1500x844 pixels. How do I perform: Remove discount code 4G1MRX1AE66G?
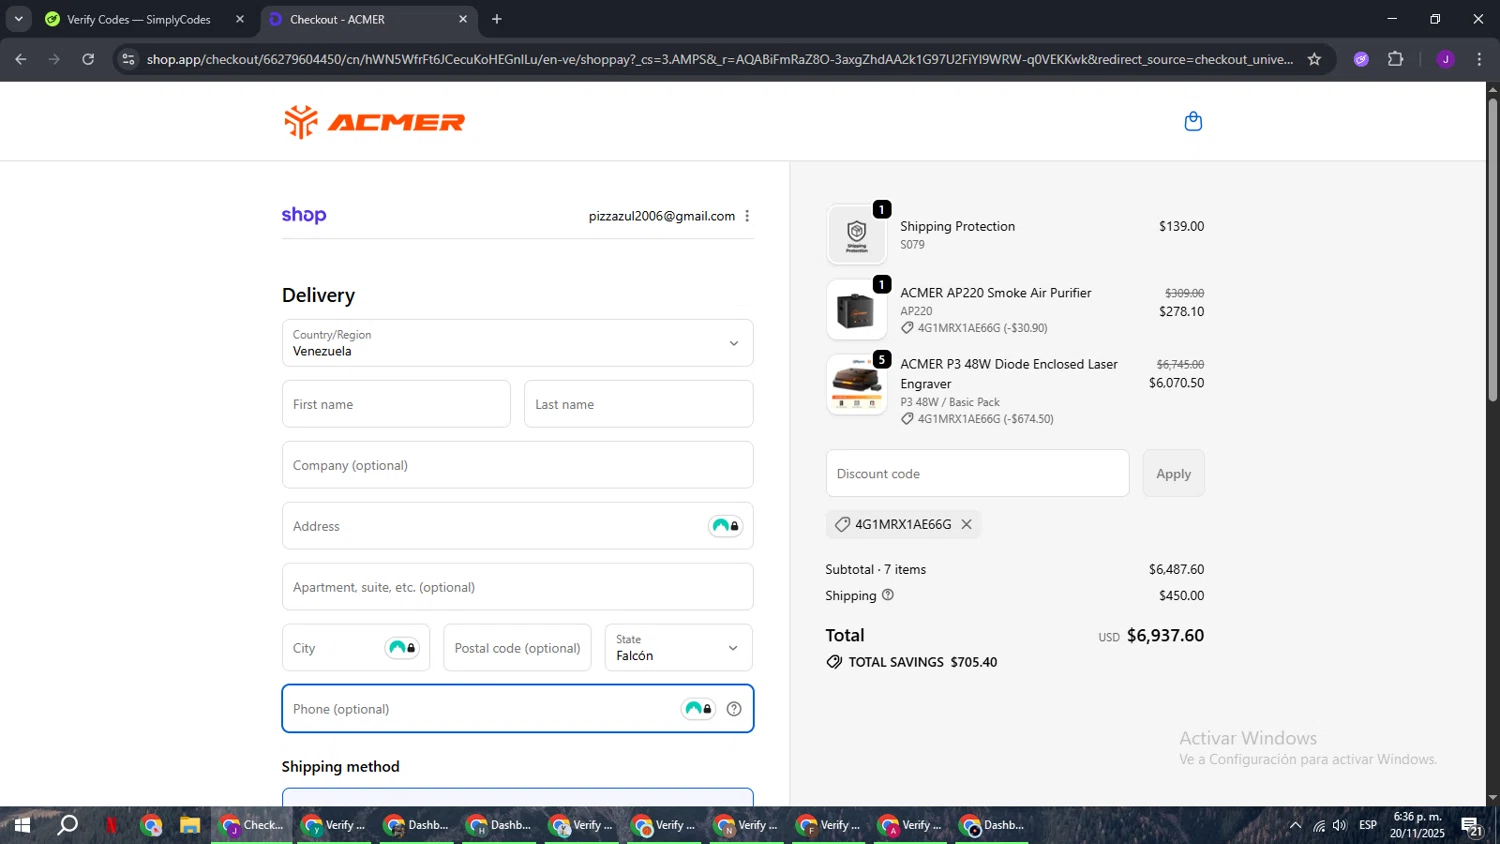966,524
